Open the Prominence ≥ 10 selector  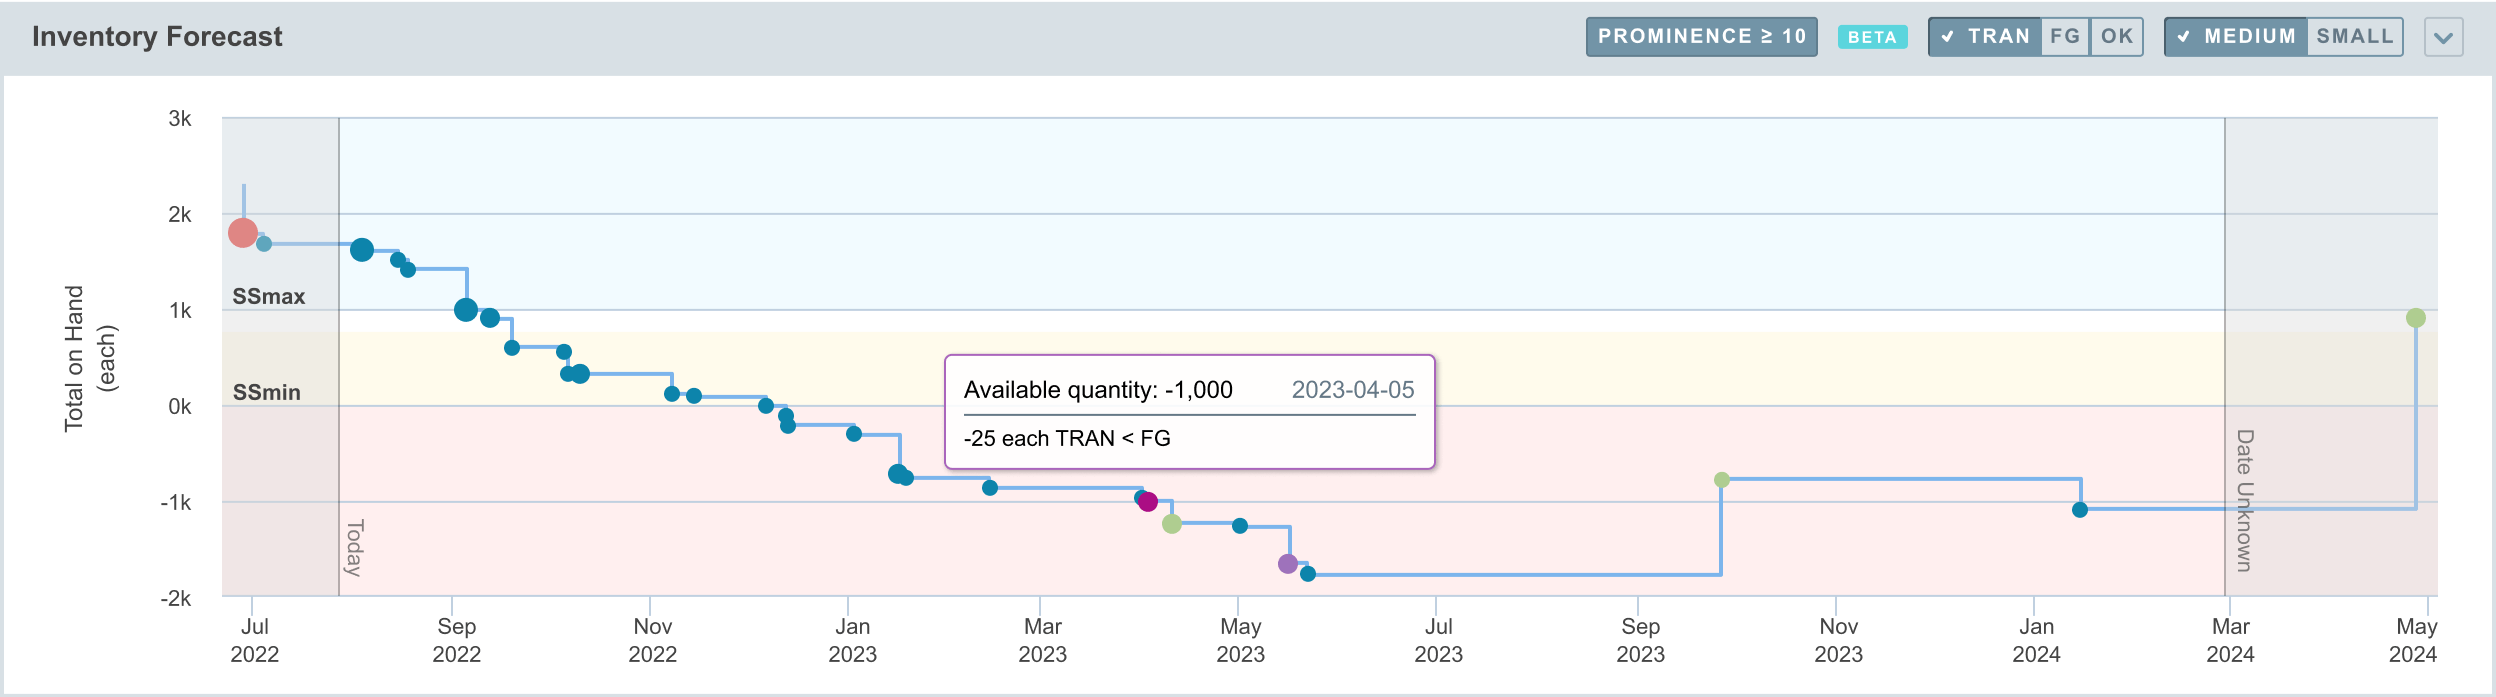(x=1701, y=37)
